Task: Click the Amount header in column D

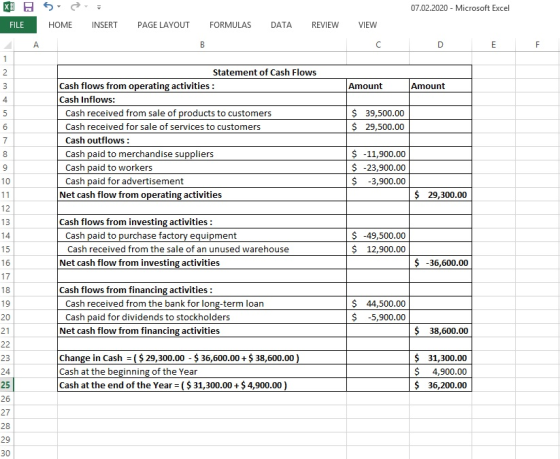Action: (x=440, y=86)
